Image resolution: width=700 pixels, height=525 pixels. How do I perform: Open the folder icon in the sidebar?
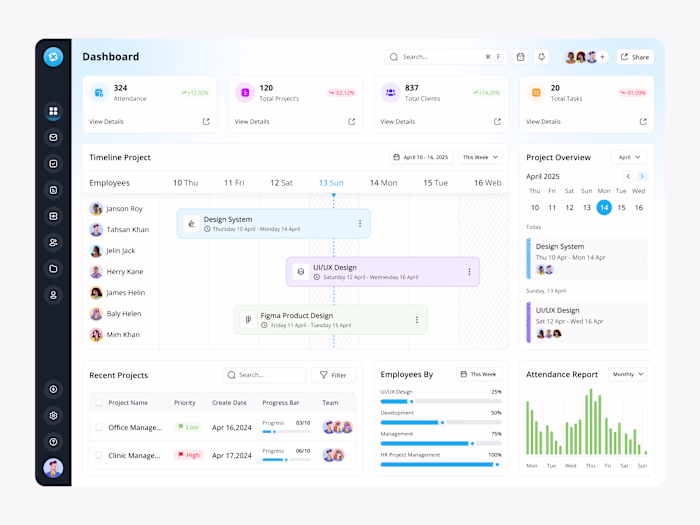point(53,269)
